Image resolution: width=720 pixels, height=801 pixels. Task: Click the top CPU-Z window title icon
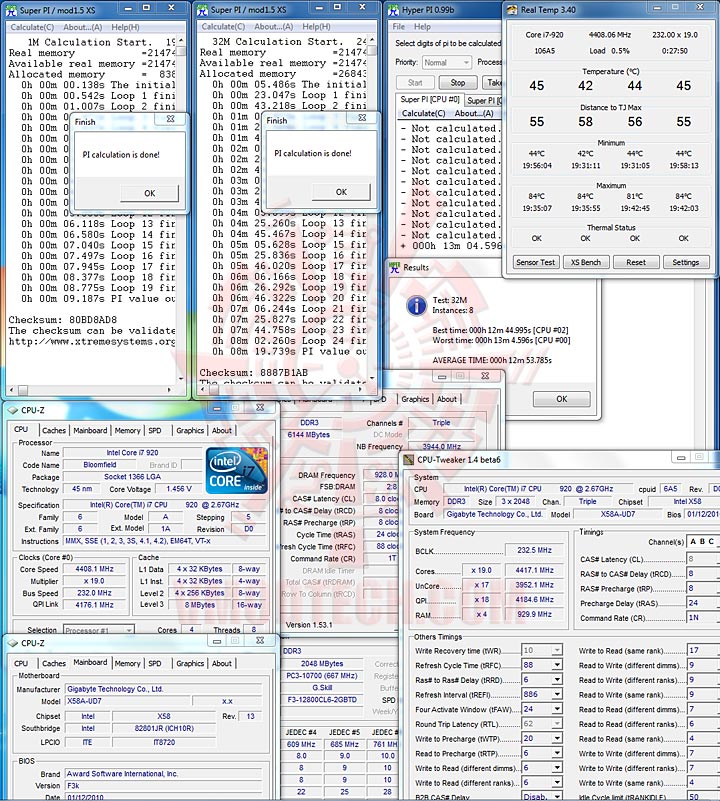[13, 410]
